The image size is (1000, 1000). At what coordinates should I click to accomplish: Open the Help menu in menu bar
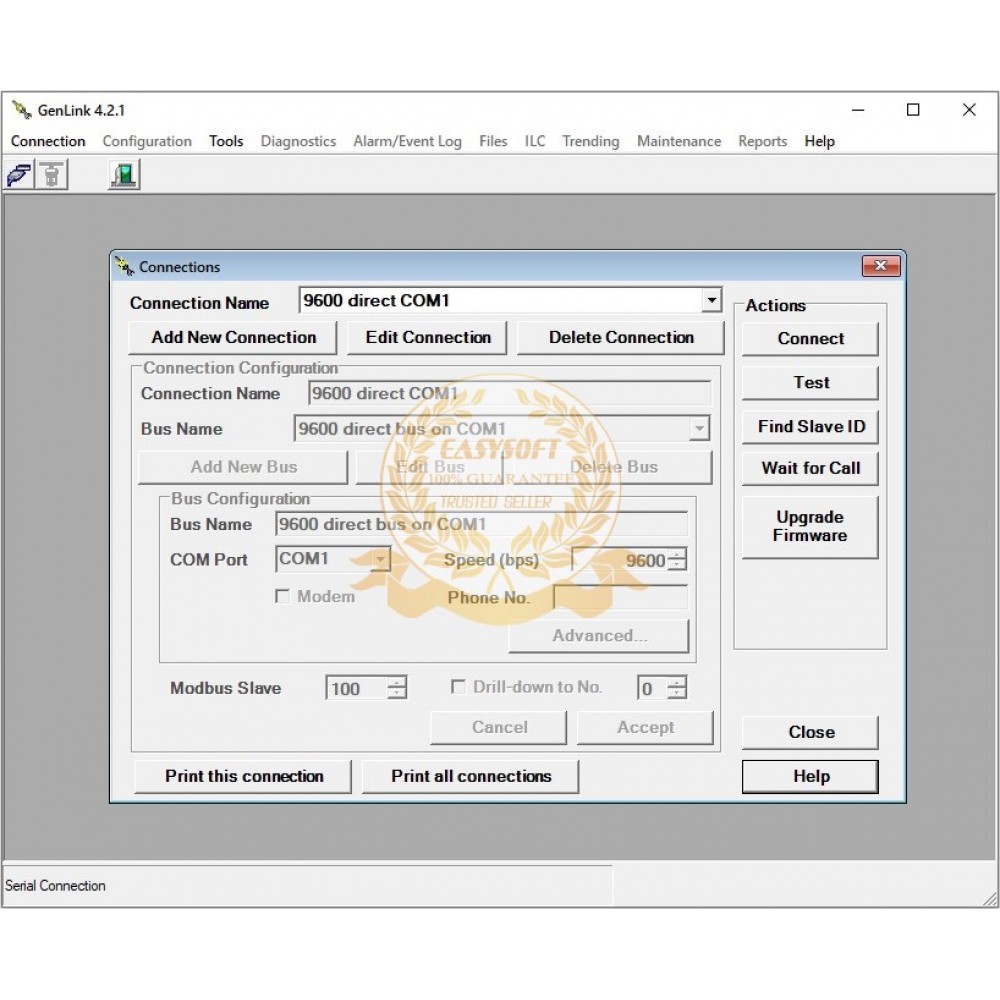(820, 141)
